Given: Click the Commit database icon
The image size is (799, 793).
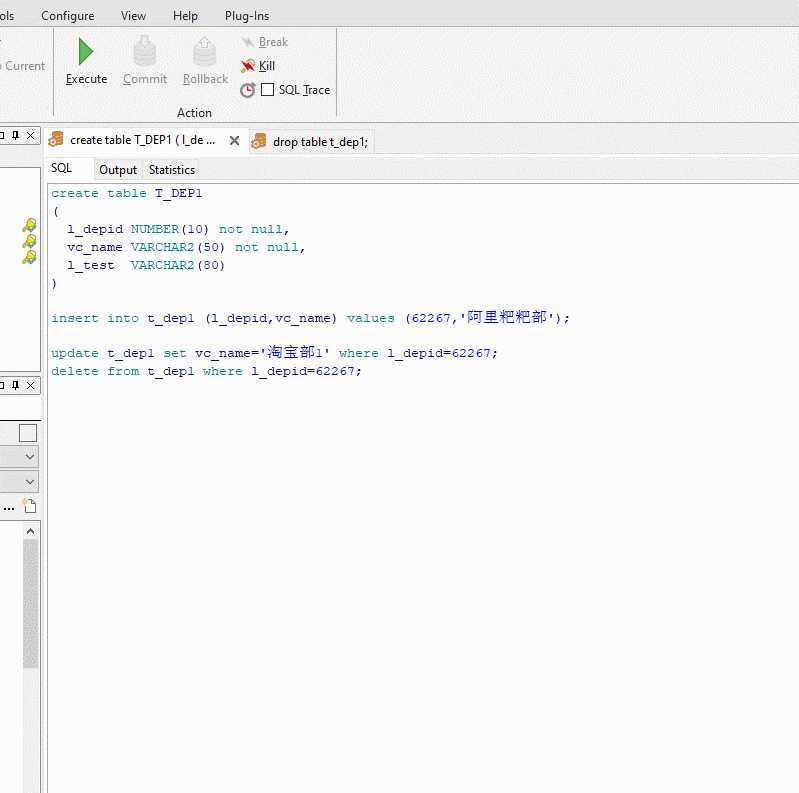Looking at the screenshot, I should tap(145, 51).
